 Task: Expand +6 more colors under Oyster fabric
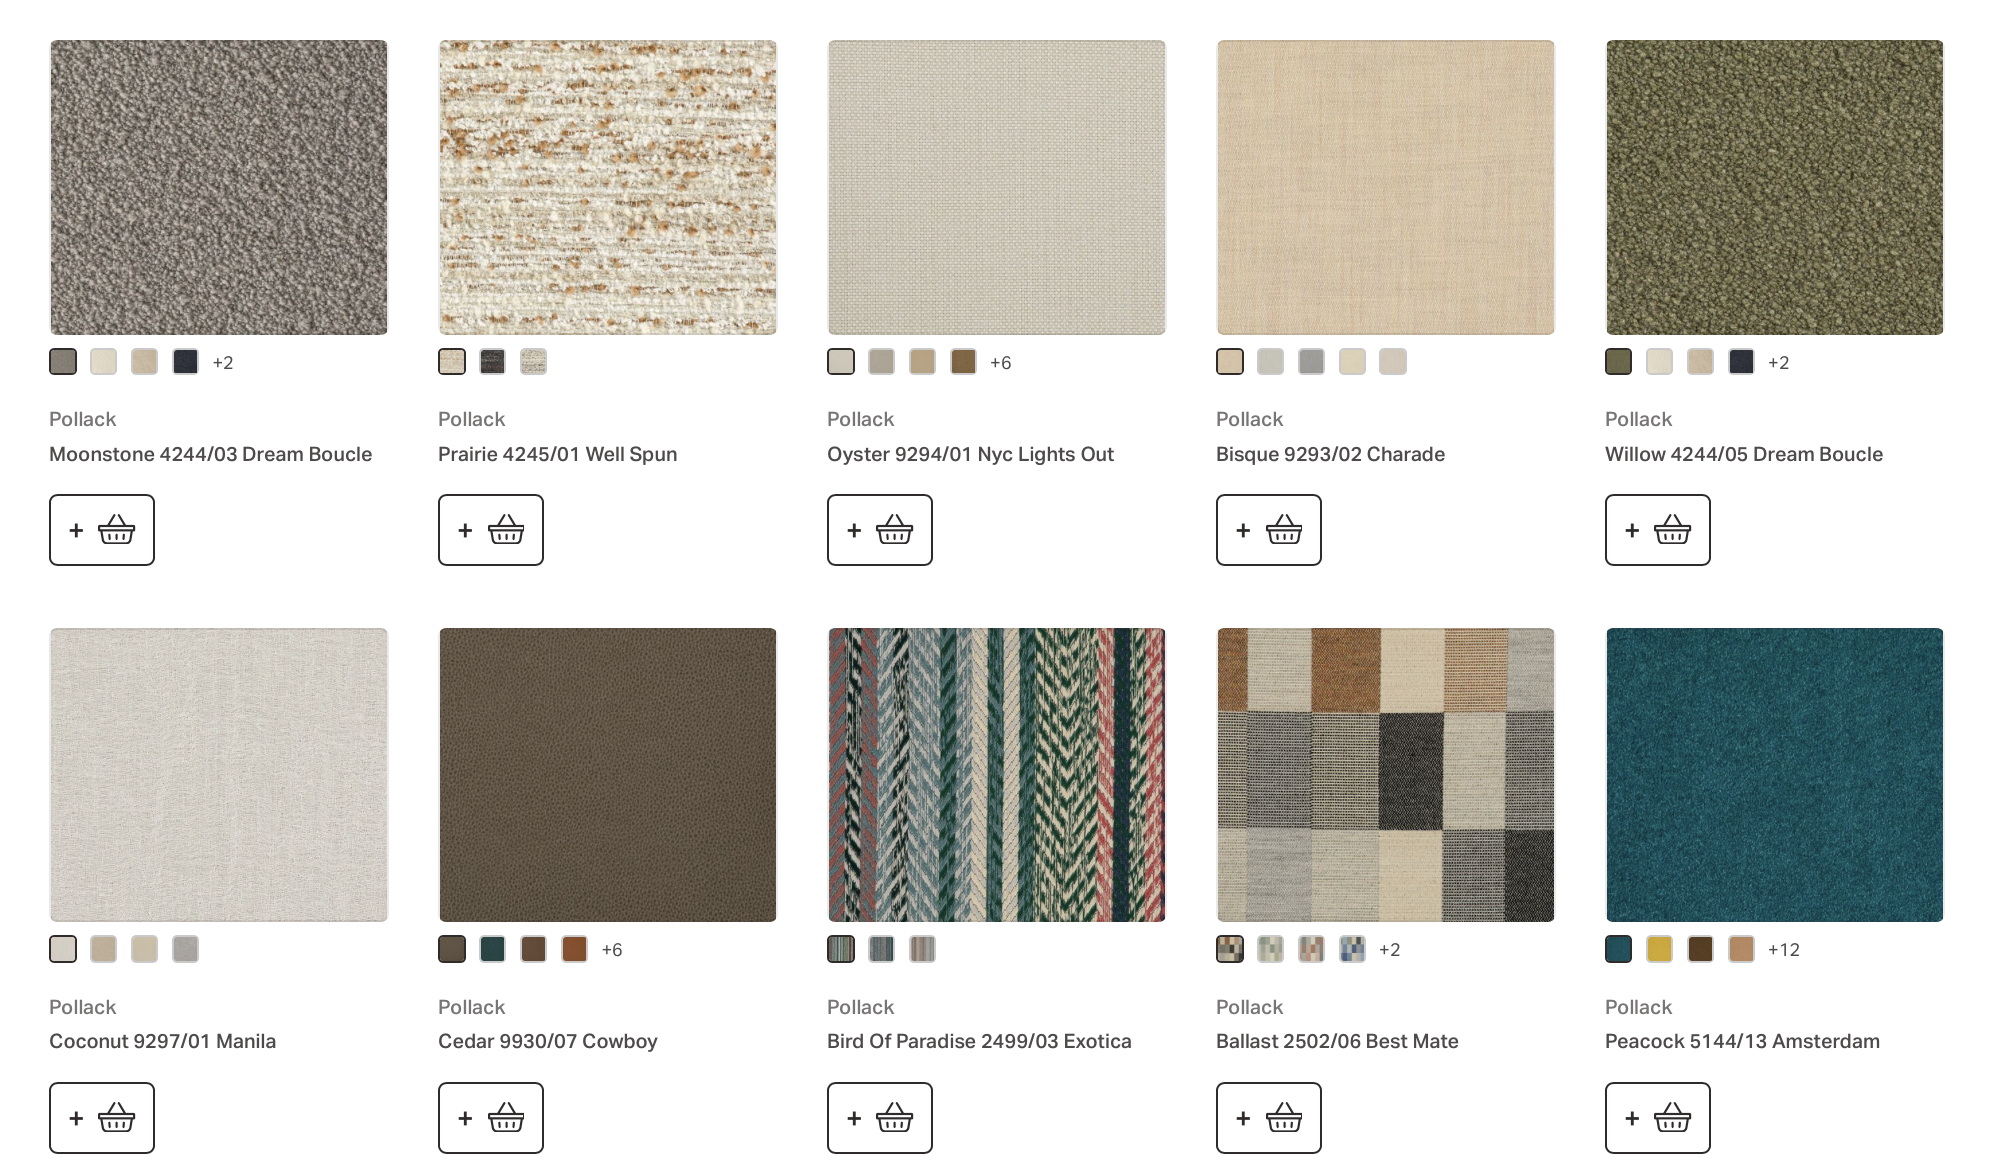click(1001, 363)
